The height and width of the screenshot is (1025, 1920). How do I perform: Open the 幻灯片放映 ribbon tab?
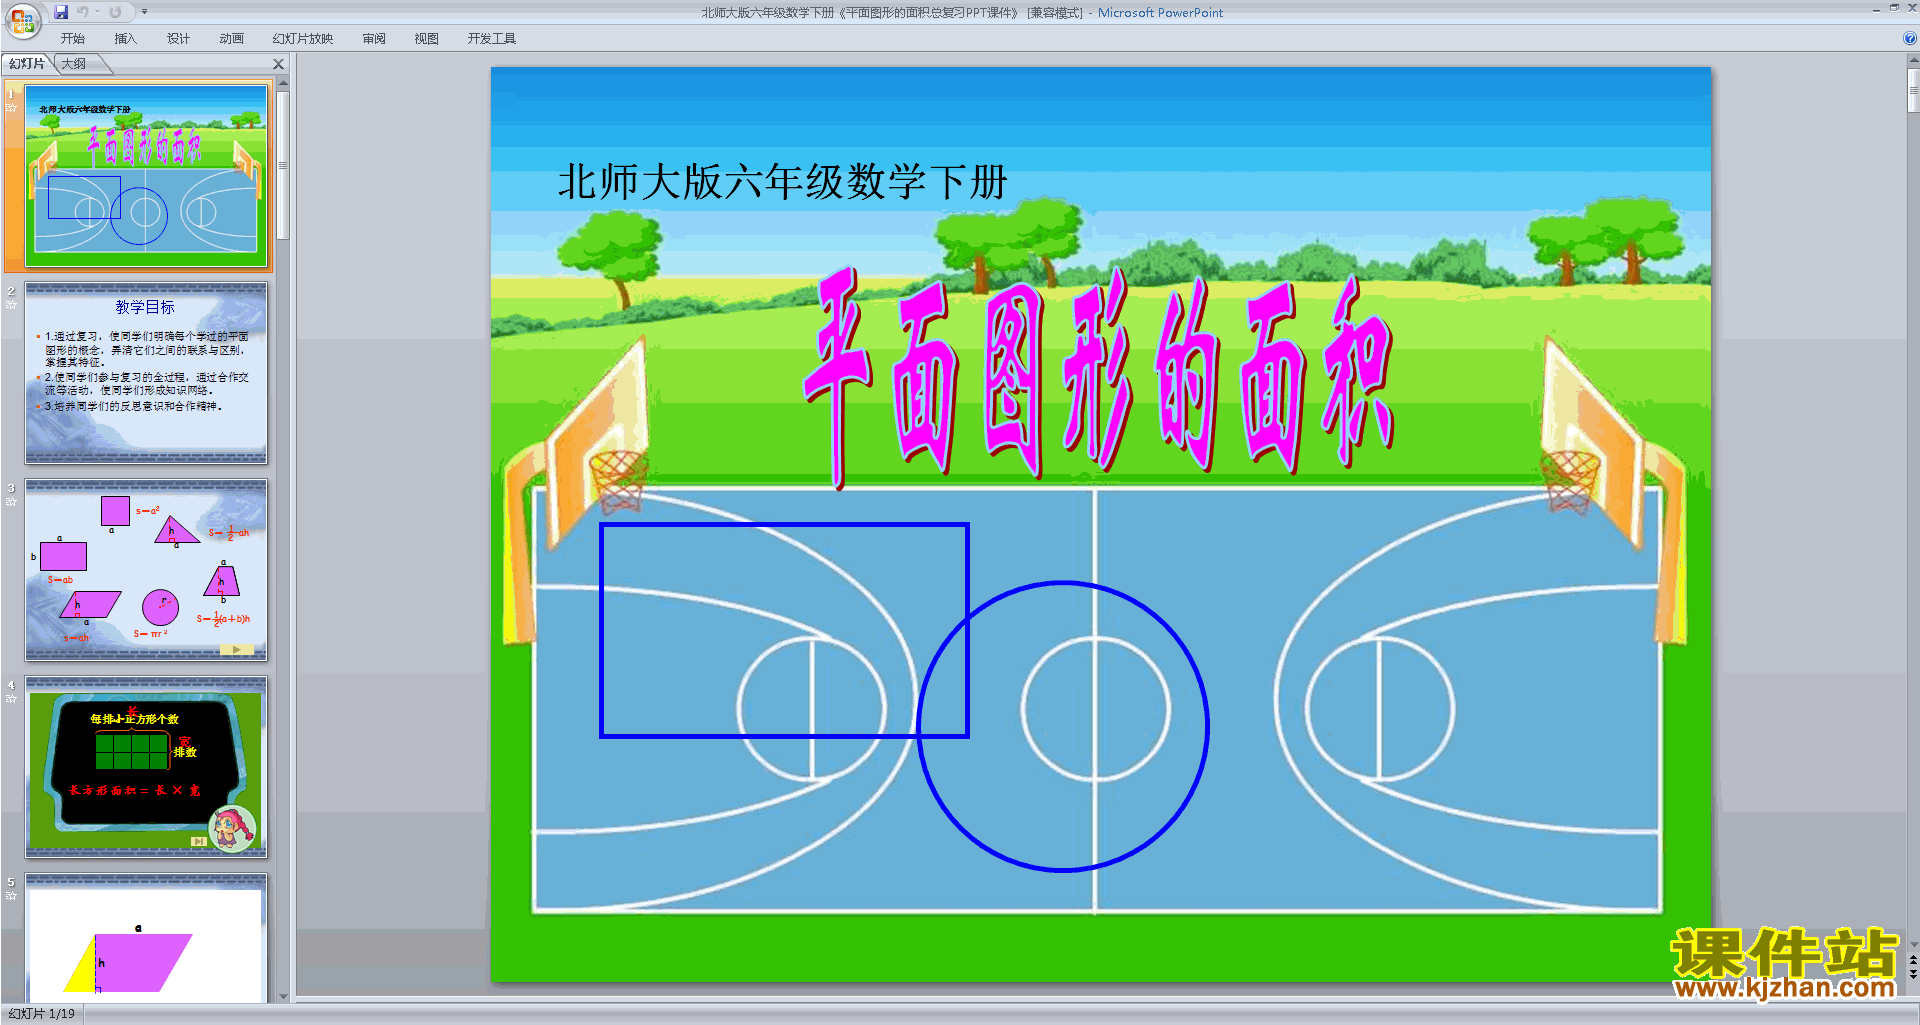[x=303, y=39]
